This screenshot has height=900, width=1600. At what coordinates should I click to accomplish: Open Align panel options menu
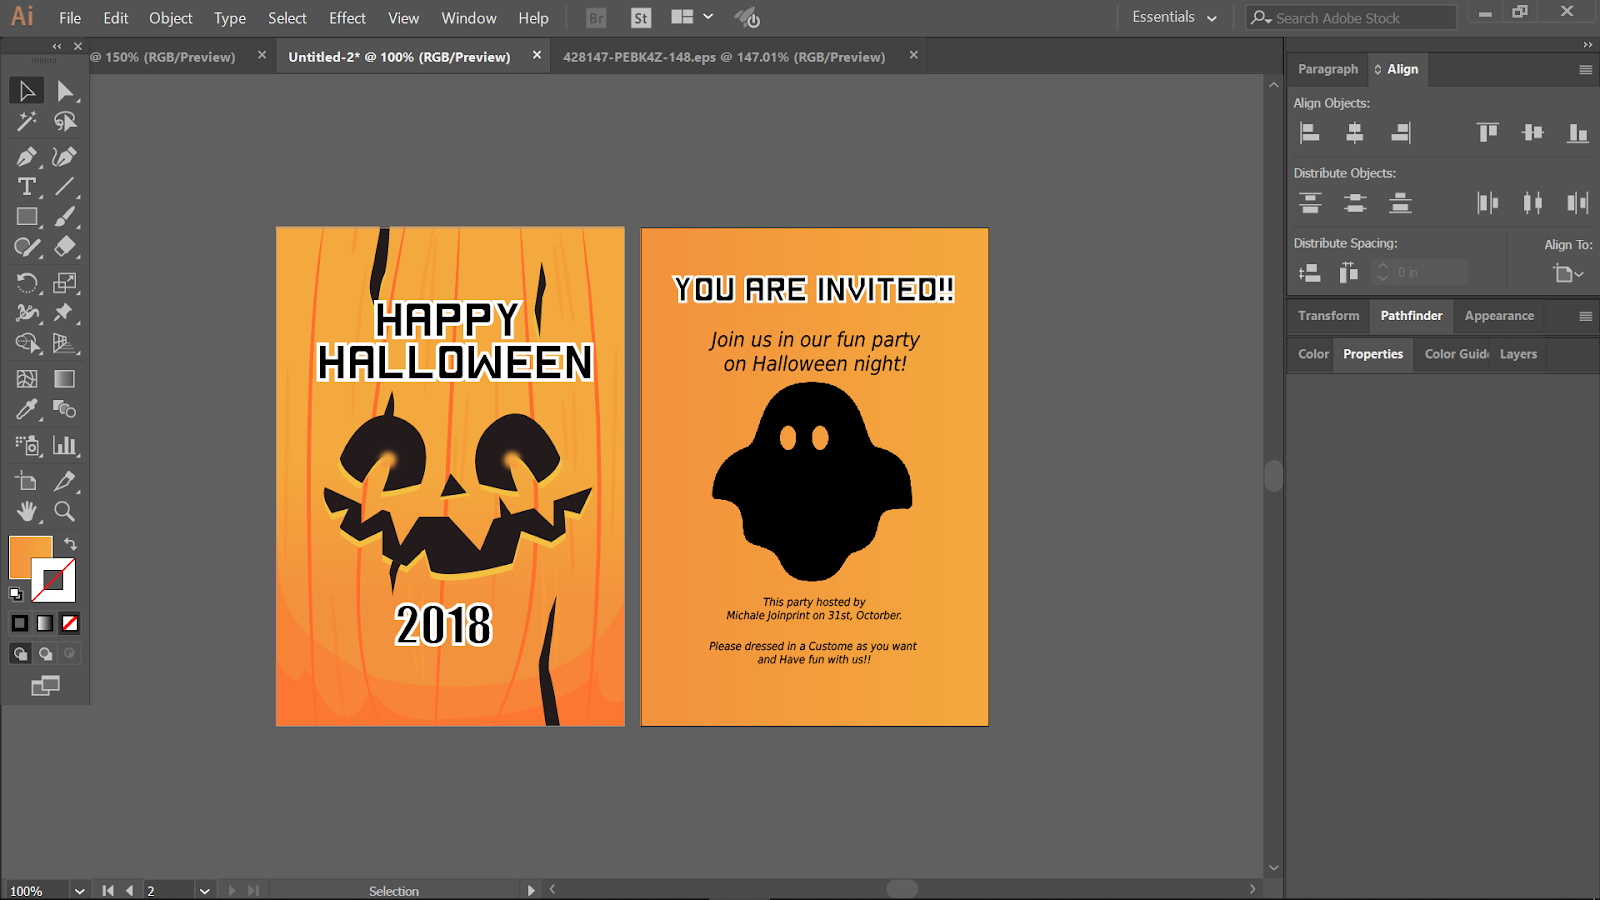point(1585,70)
